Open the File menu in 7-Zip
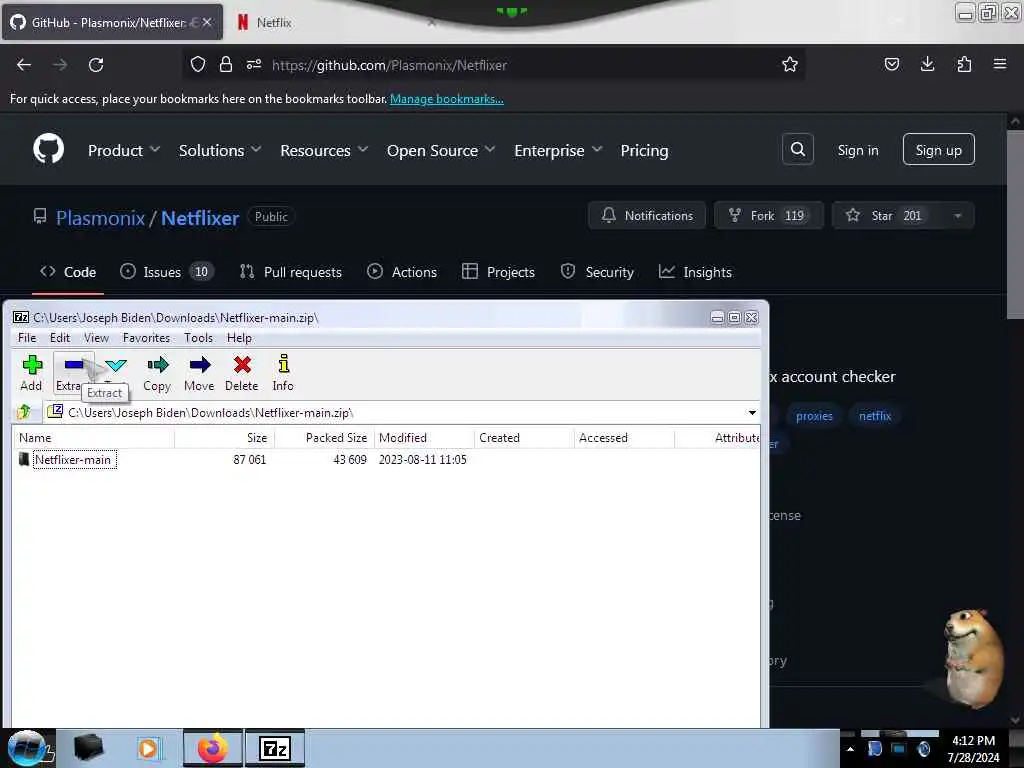The image size is (1024, 768). [x=27, y=338]
